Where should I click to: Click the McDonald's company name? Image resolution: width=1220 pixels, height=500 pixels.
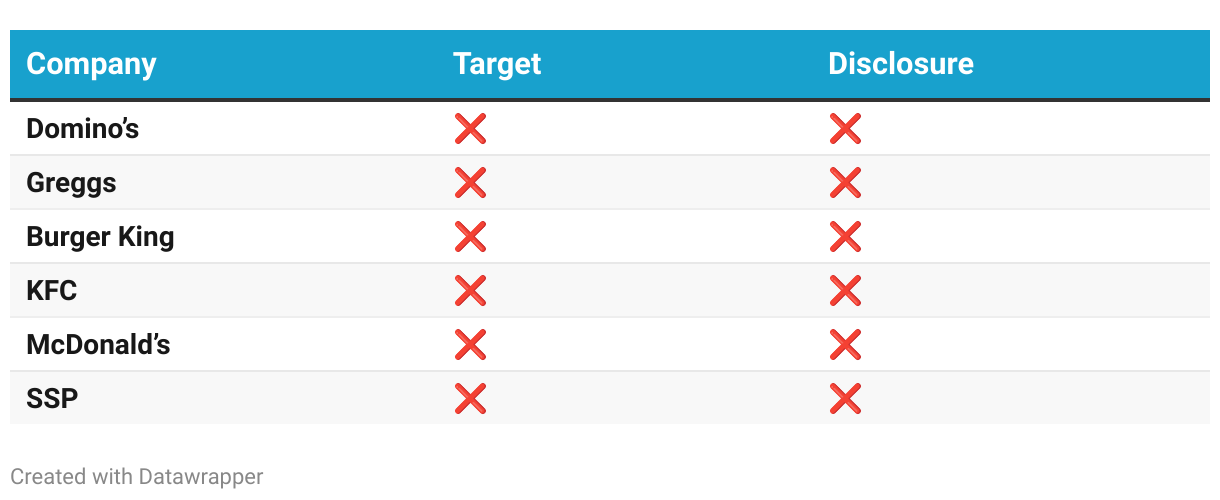(x=98, y=345)
